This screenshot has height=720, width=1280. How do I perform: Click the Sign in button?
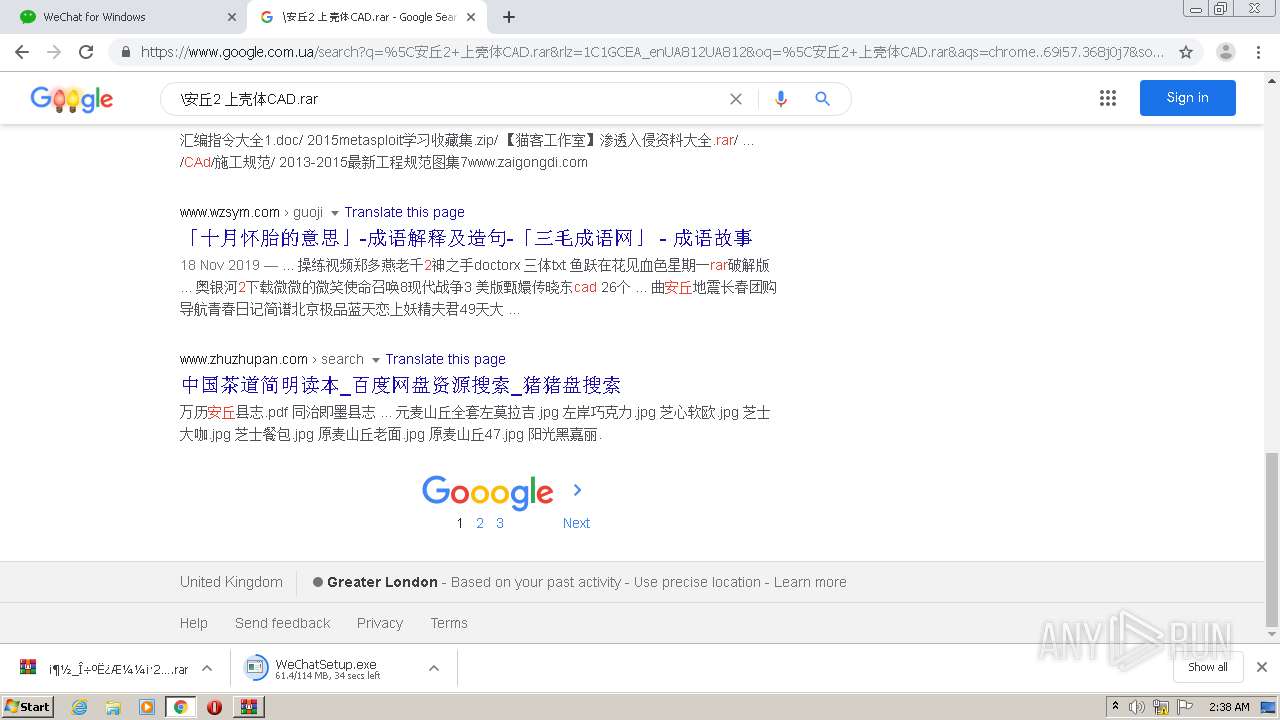click(1187, 98)
